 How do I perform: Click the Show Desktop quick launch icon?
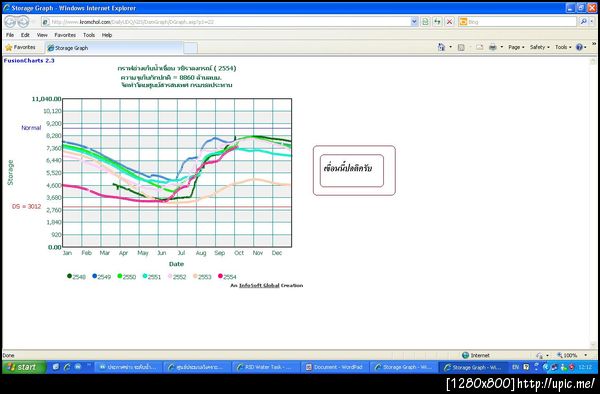tap(56, 367)
